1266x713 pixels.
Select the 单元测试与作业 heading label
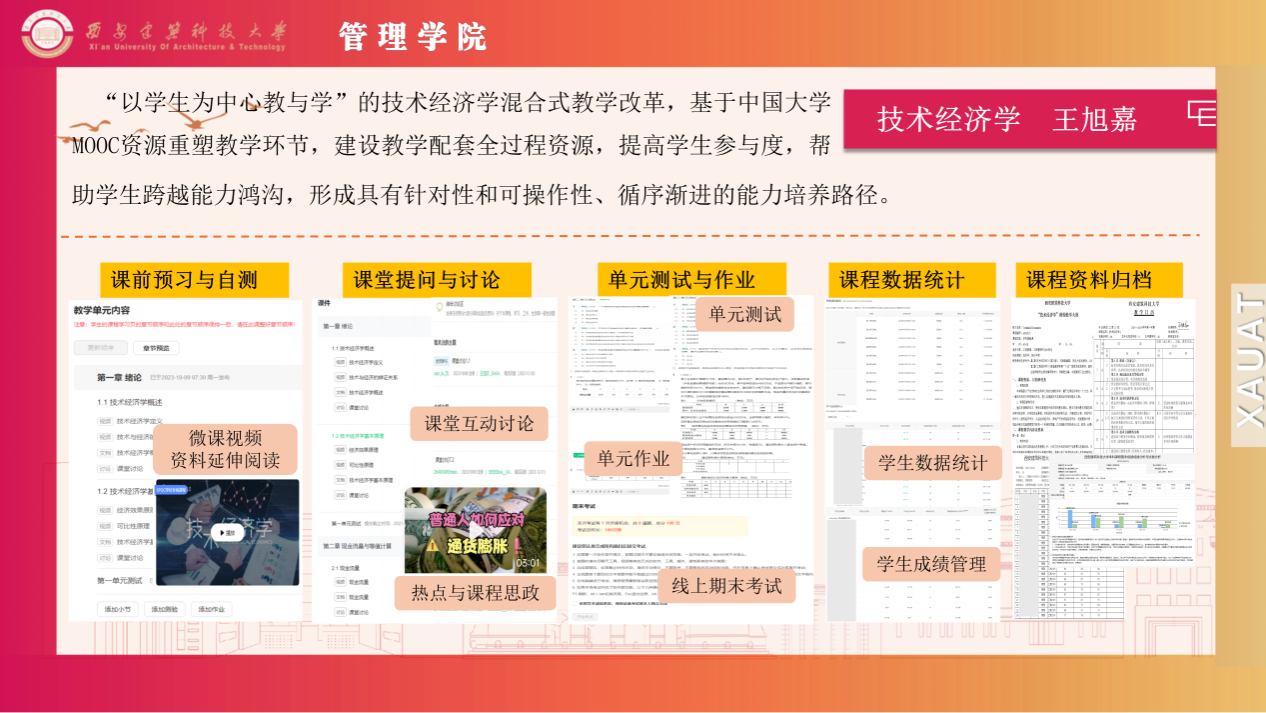691,279
